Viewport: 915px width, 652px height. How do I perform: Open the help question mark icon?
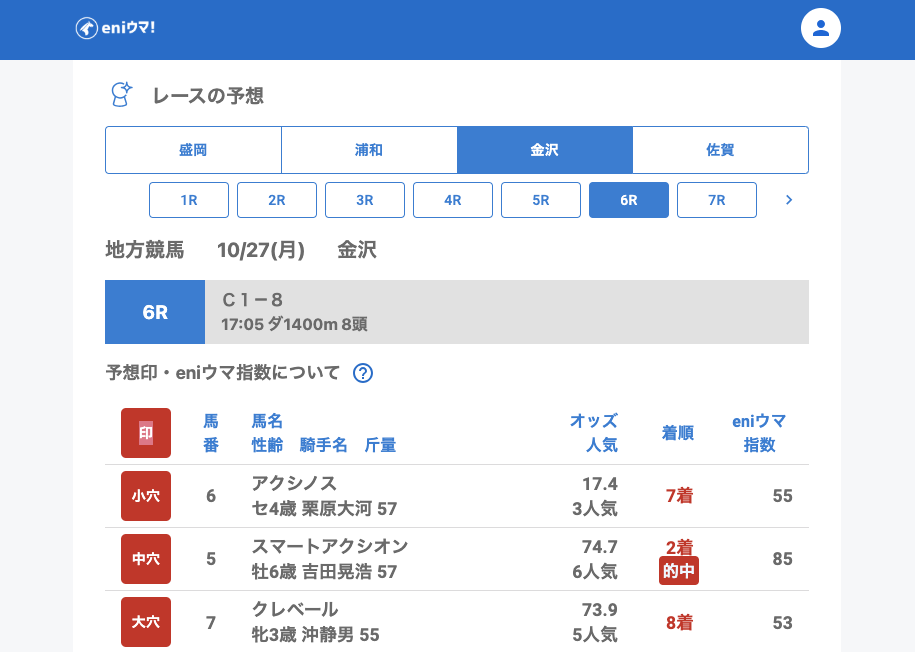(363, 373)
